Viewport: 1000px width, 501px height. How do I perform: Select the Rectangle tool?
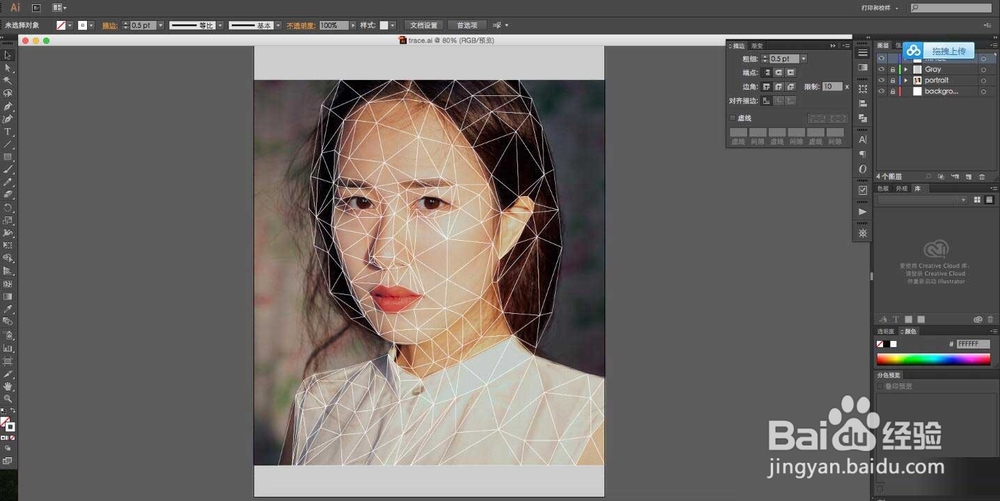click(8, 157)
